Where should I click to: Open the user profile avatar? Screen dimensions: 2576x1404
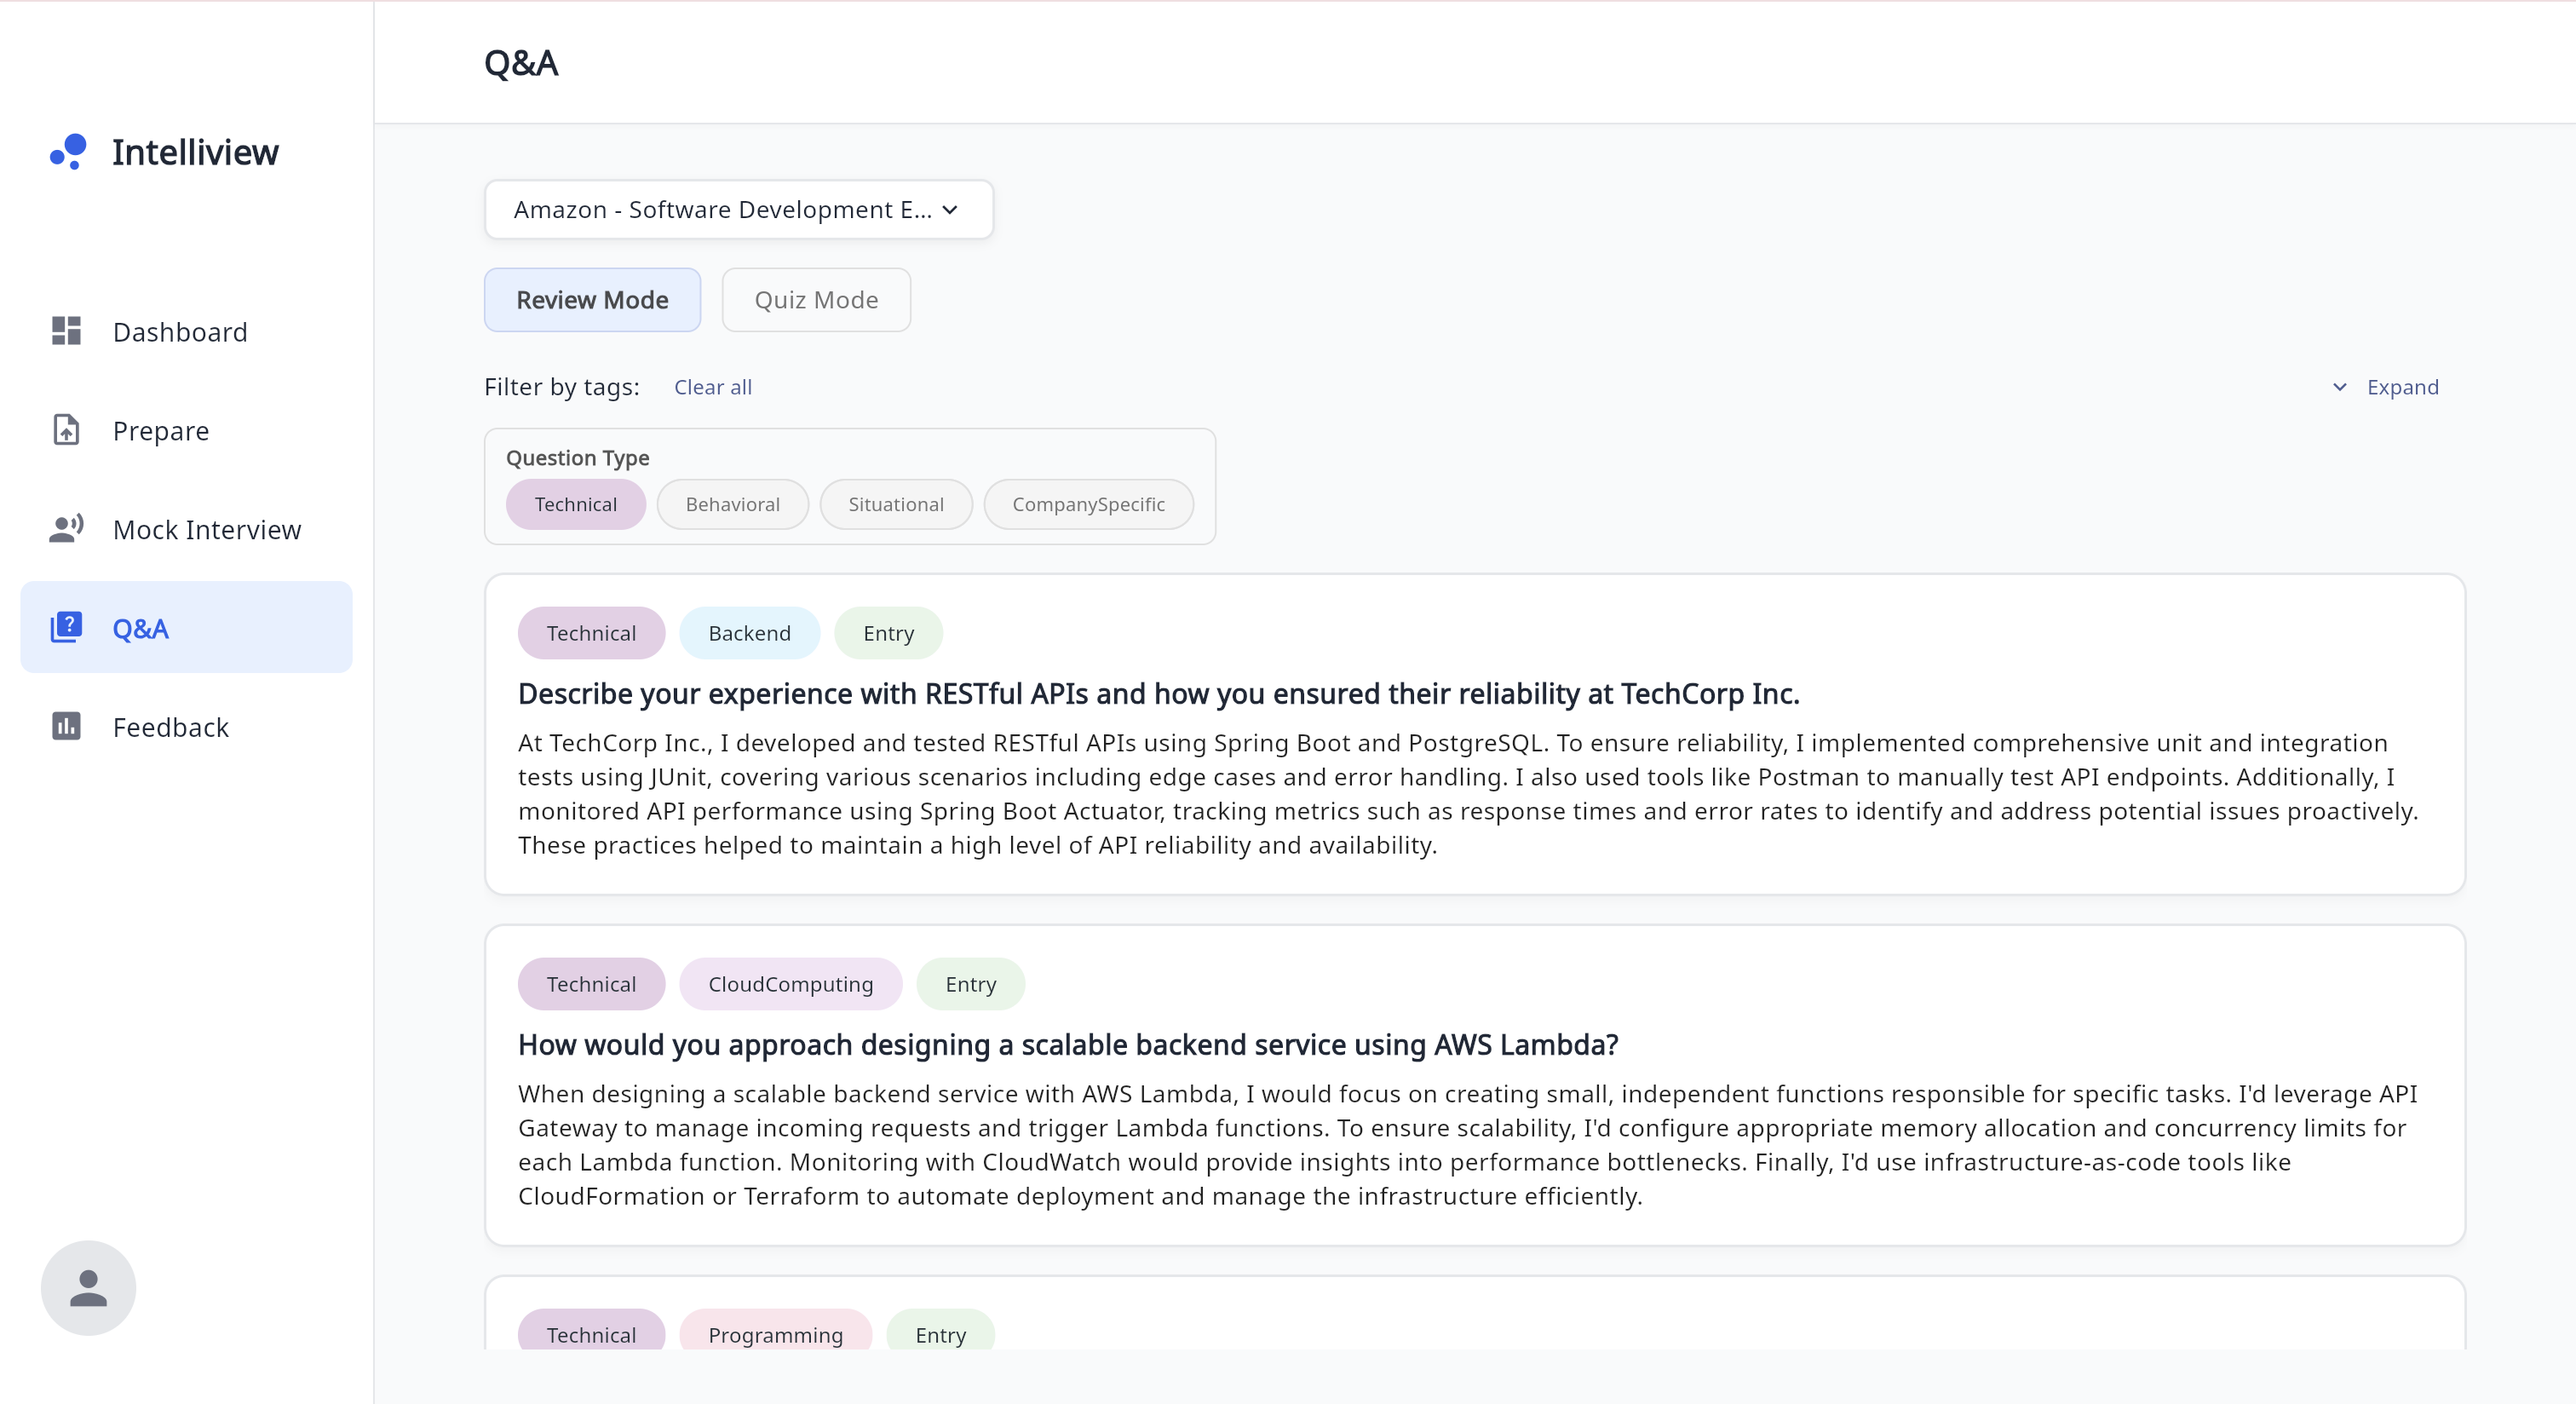[88, 1288]
